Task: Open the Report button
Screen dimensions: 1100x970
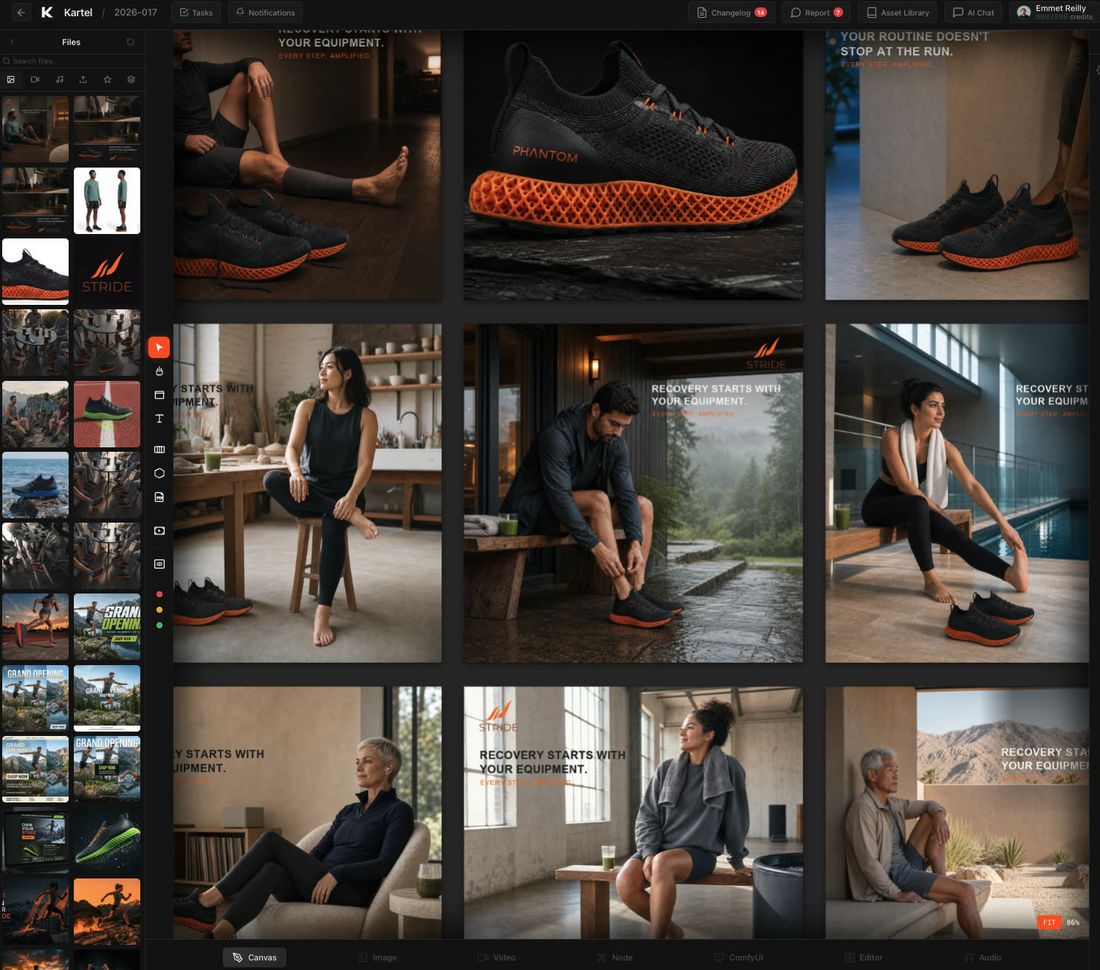Action: (817, 13)
